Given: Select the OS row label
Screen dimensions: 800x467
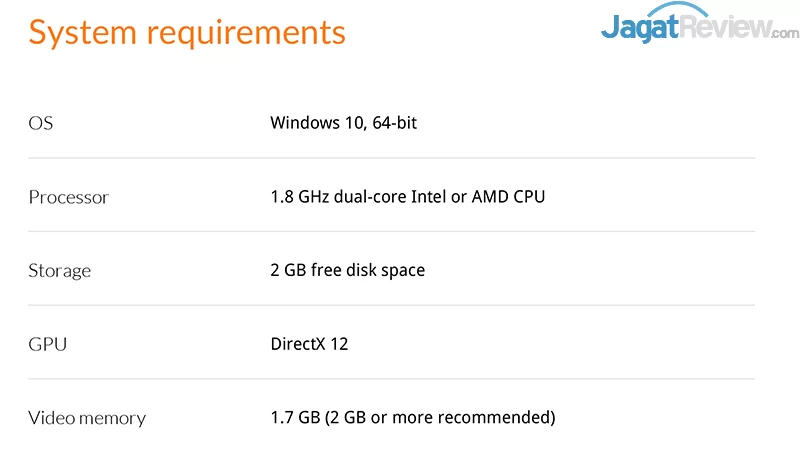Looking at the screenshot, I should tap(41, 123).
